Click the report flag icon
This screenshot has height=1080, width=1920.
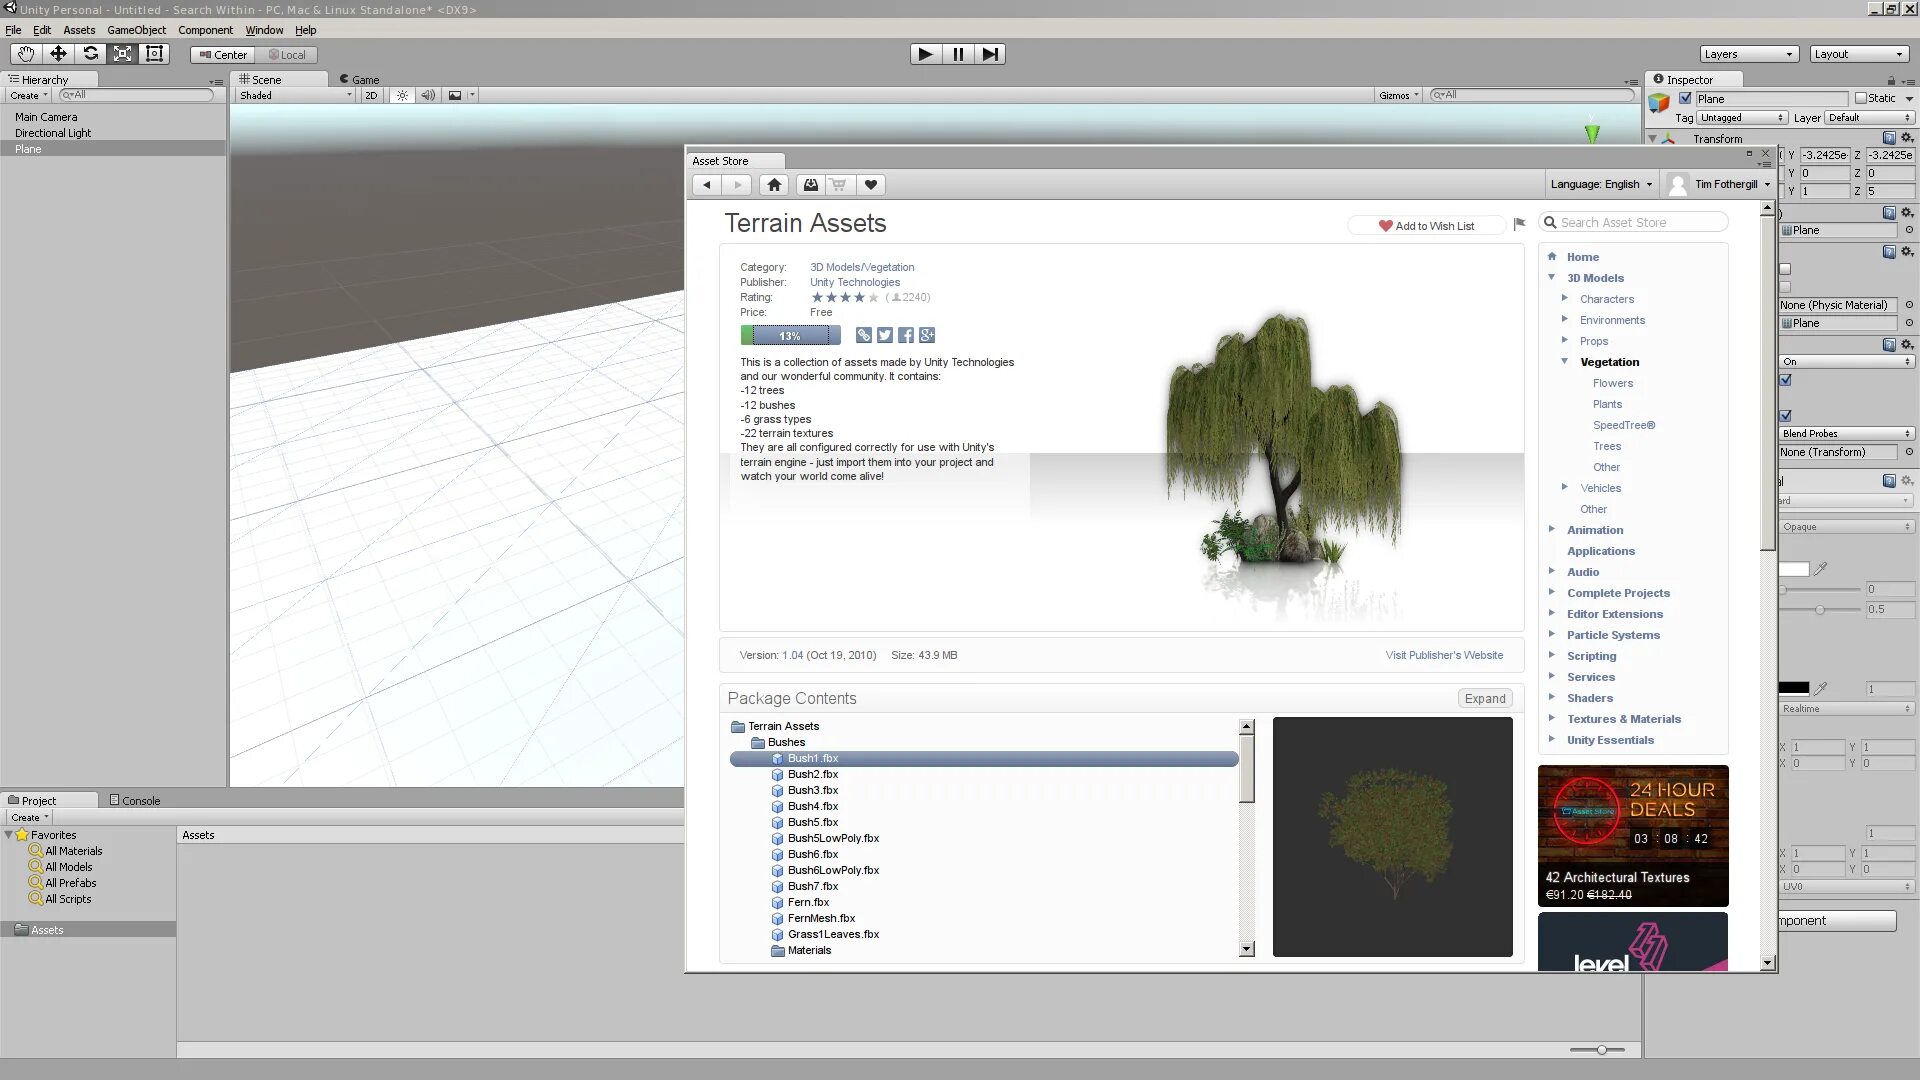pyautogui.click(x=1519, y=224)
